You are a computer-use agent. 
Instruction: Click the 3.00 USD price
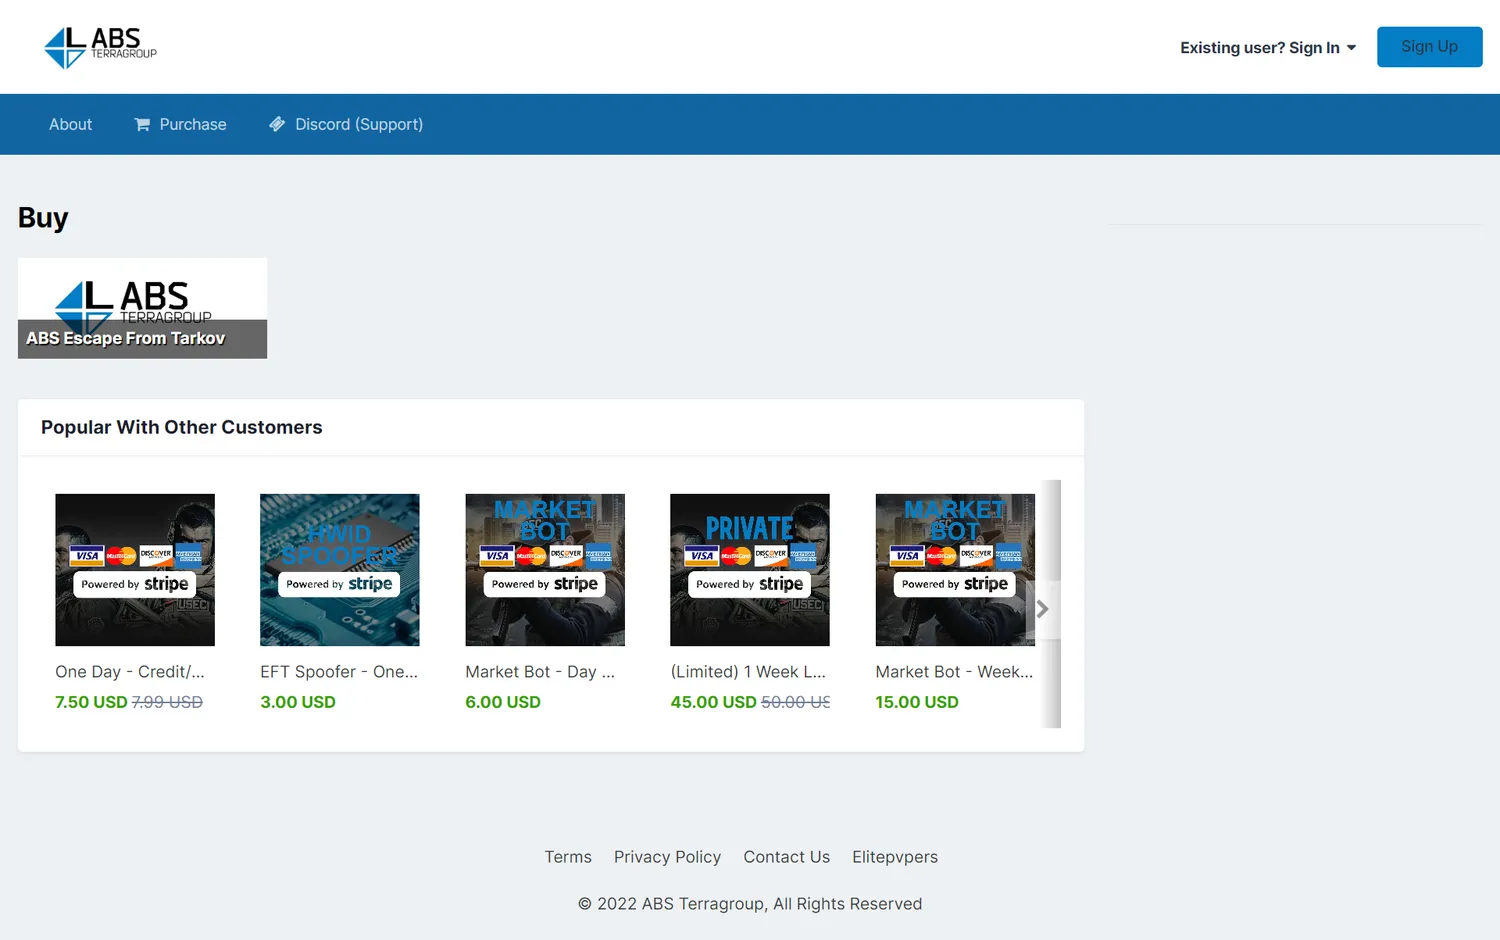pos(298,702)
